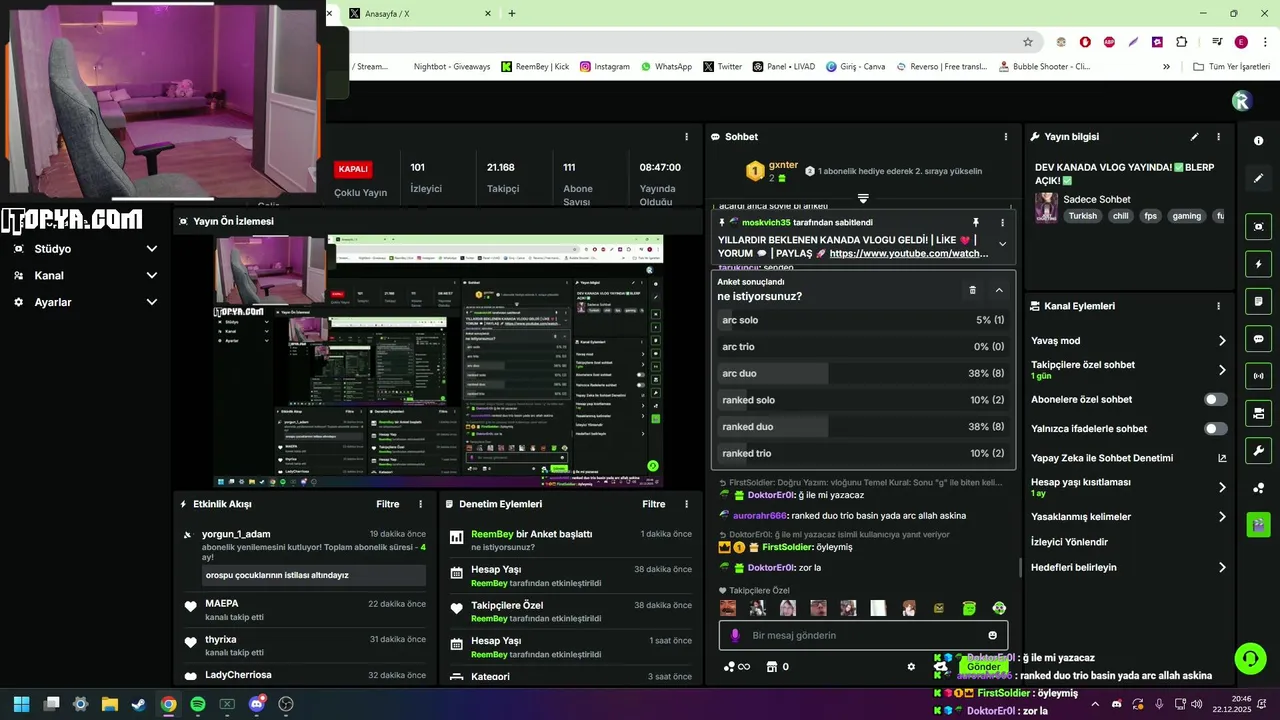Open Etkinlik Akışı three-dot menu
This screenshot has width=1280, height=720.
pos(421,504)
